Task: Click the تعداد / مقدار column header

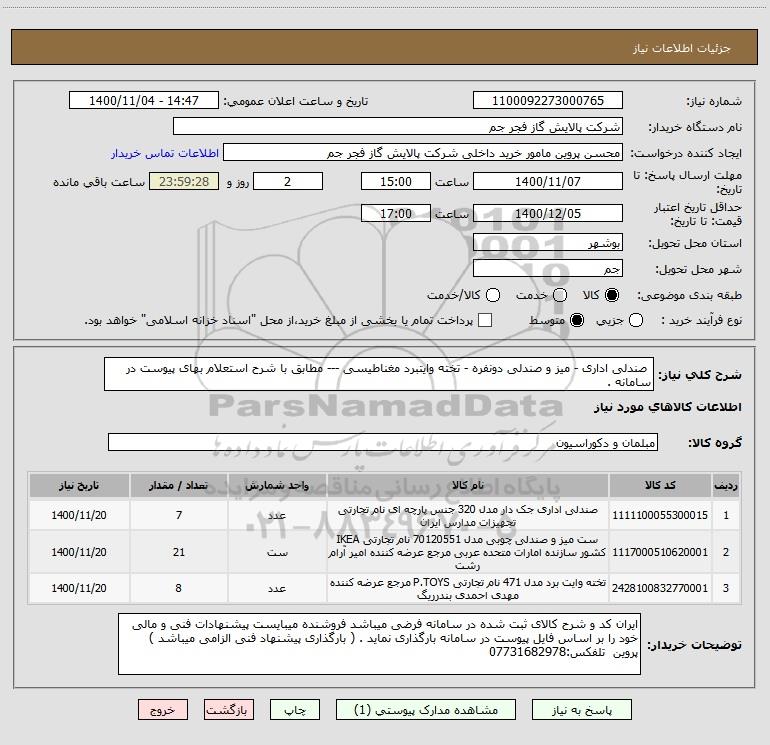Action: (179, 485)
